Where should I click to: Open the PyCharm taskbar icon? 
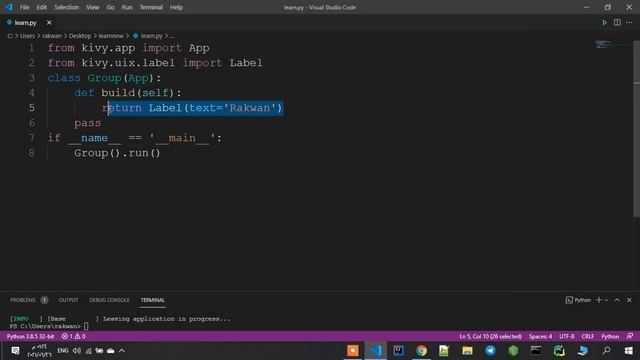click(559, 351)
